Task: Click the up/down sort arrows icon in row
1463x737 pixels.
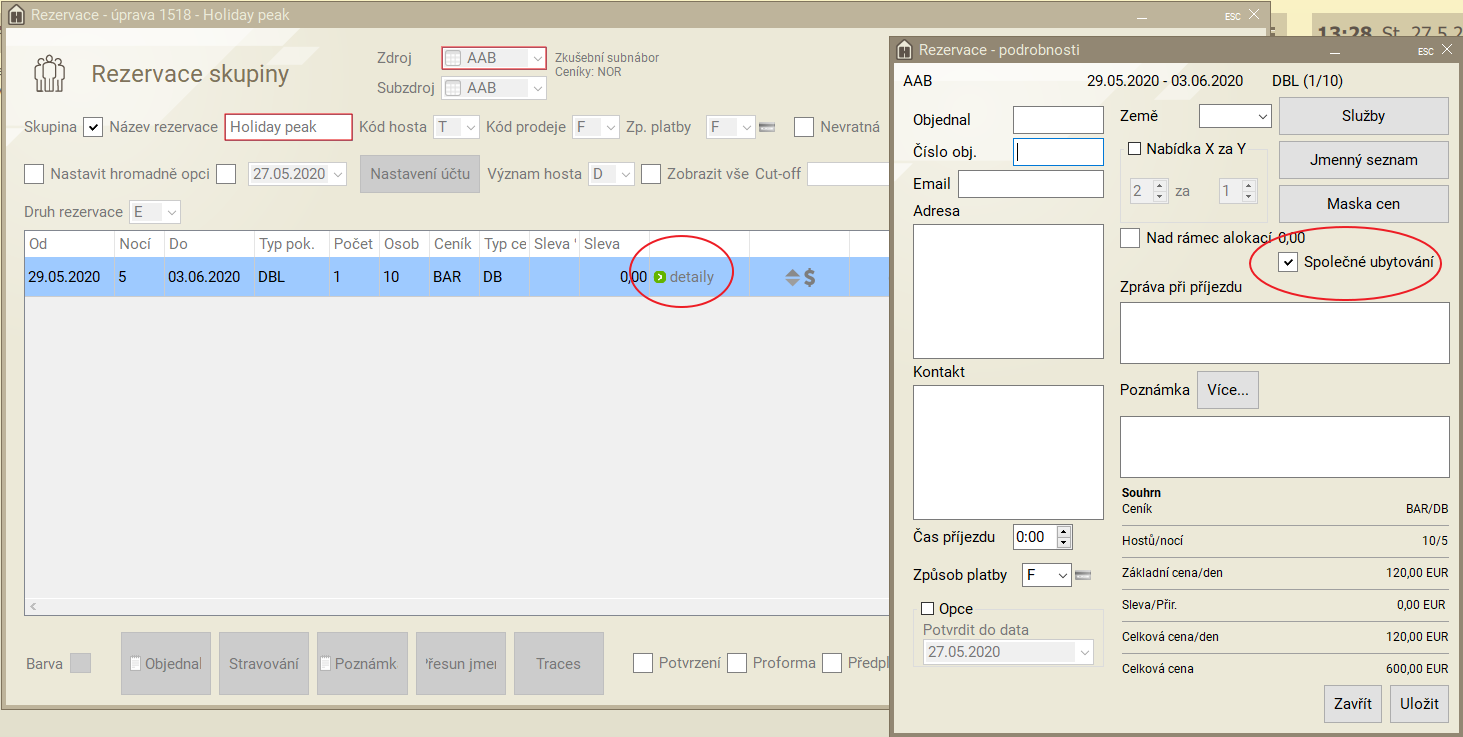Action: pos(792,277)
